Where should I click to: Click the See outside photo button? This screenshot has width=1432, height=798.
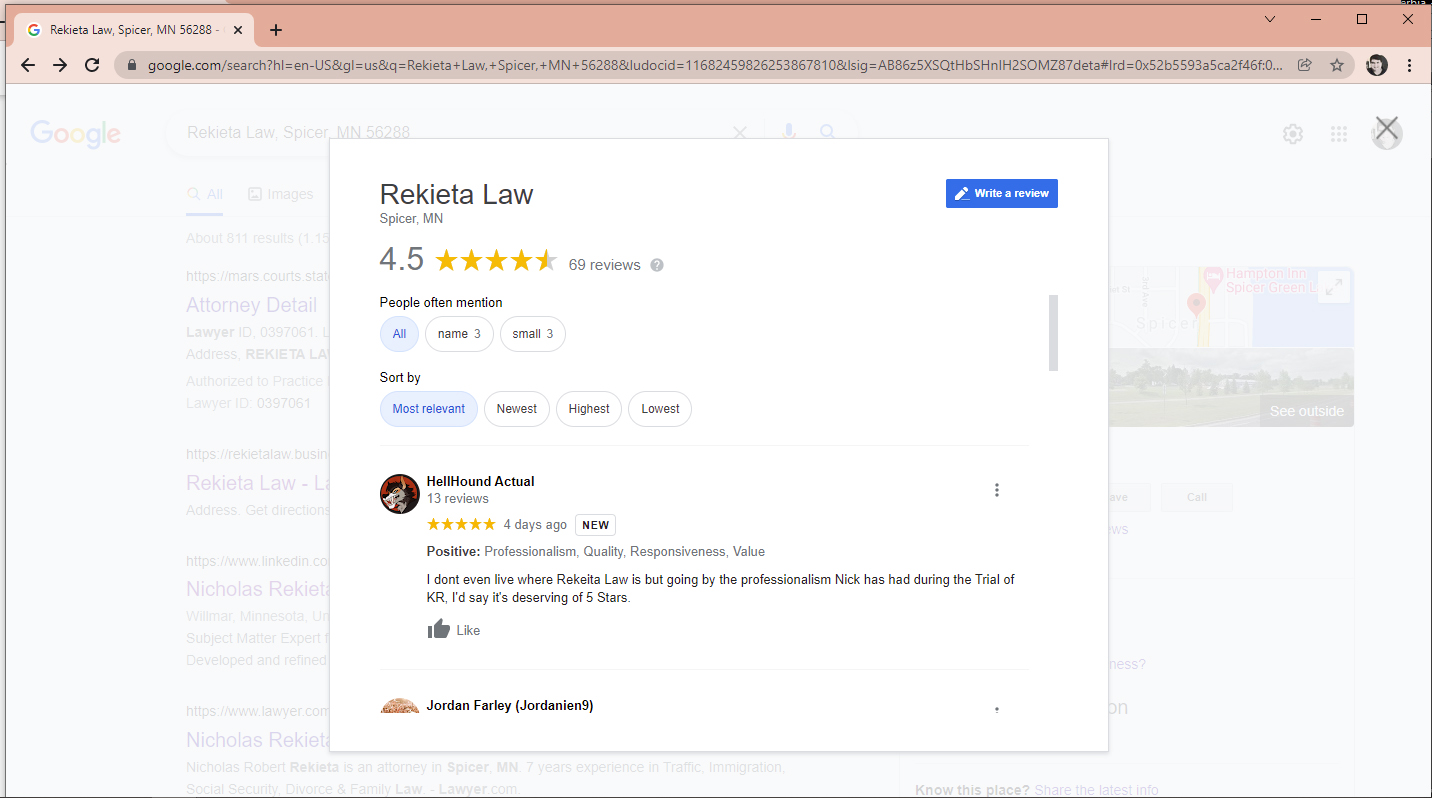pos(1306,411)
